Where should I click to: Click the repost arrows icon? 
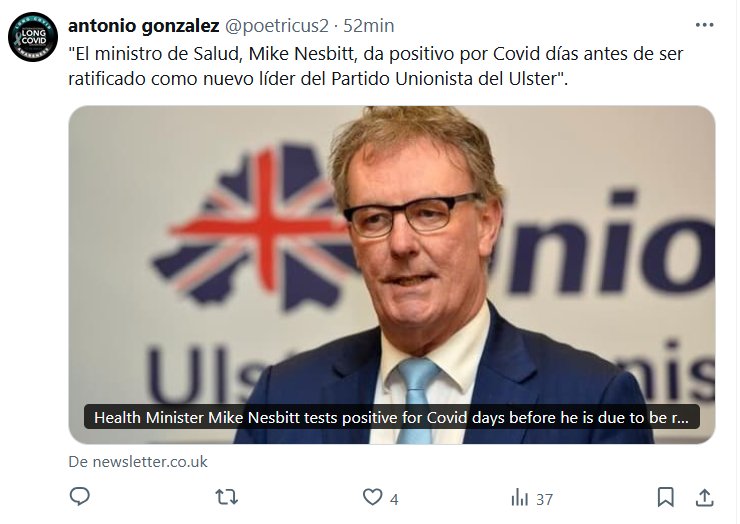pyautogui.click(x=227, y=497)
